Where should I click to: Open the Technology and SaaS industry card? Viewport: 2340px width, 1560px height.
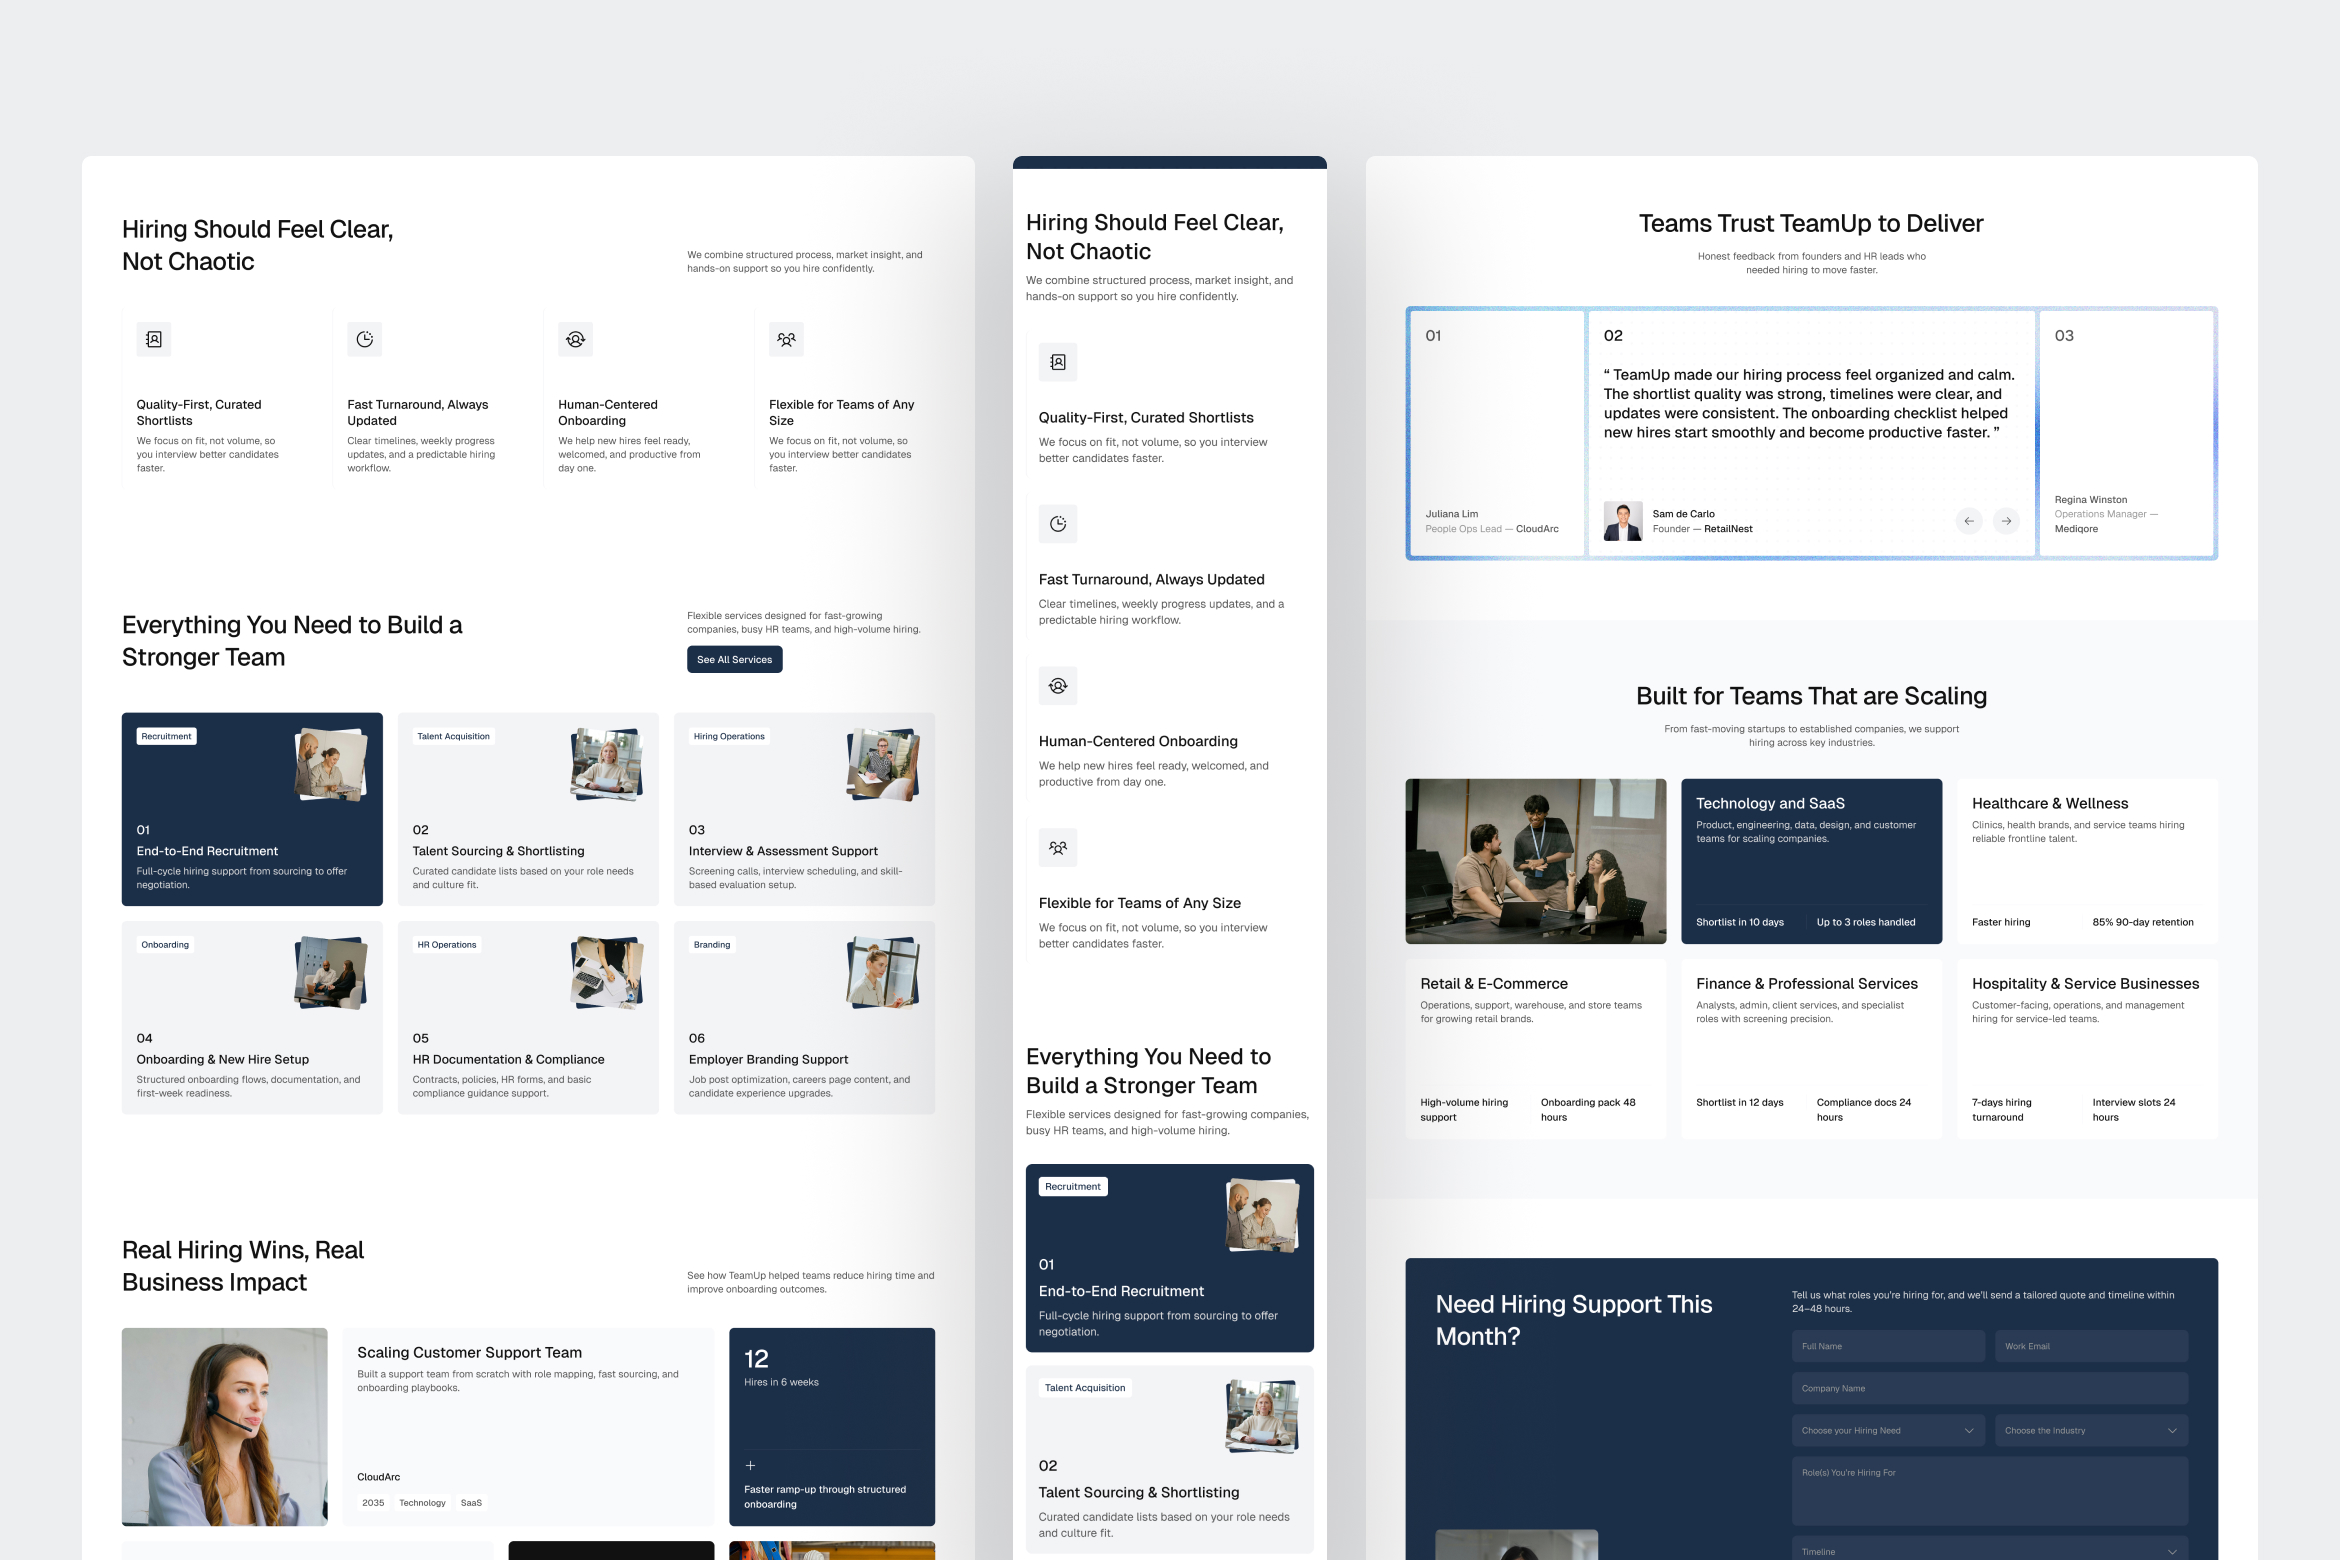(x=1811, y=861)
